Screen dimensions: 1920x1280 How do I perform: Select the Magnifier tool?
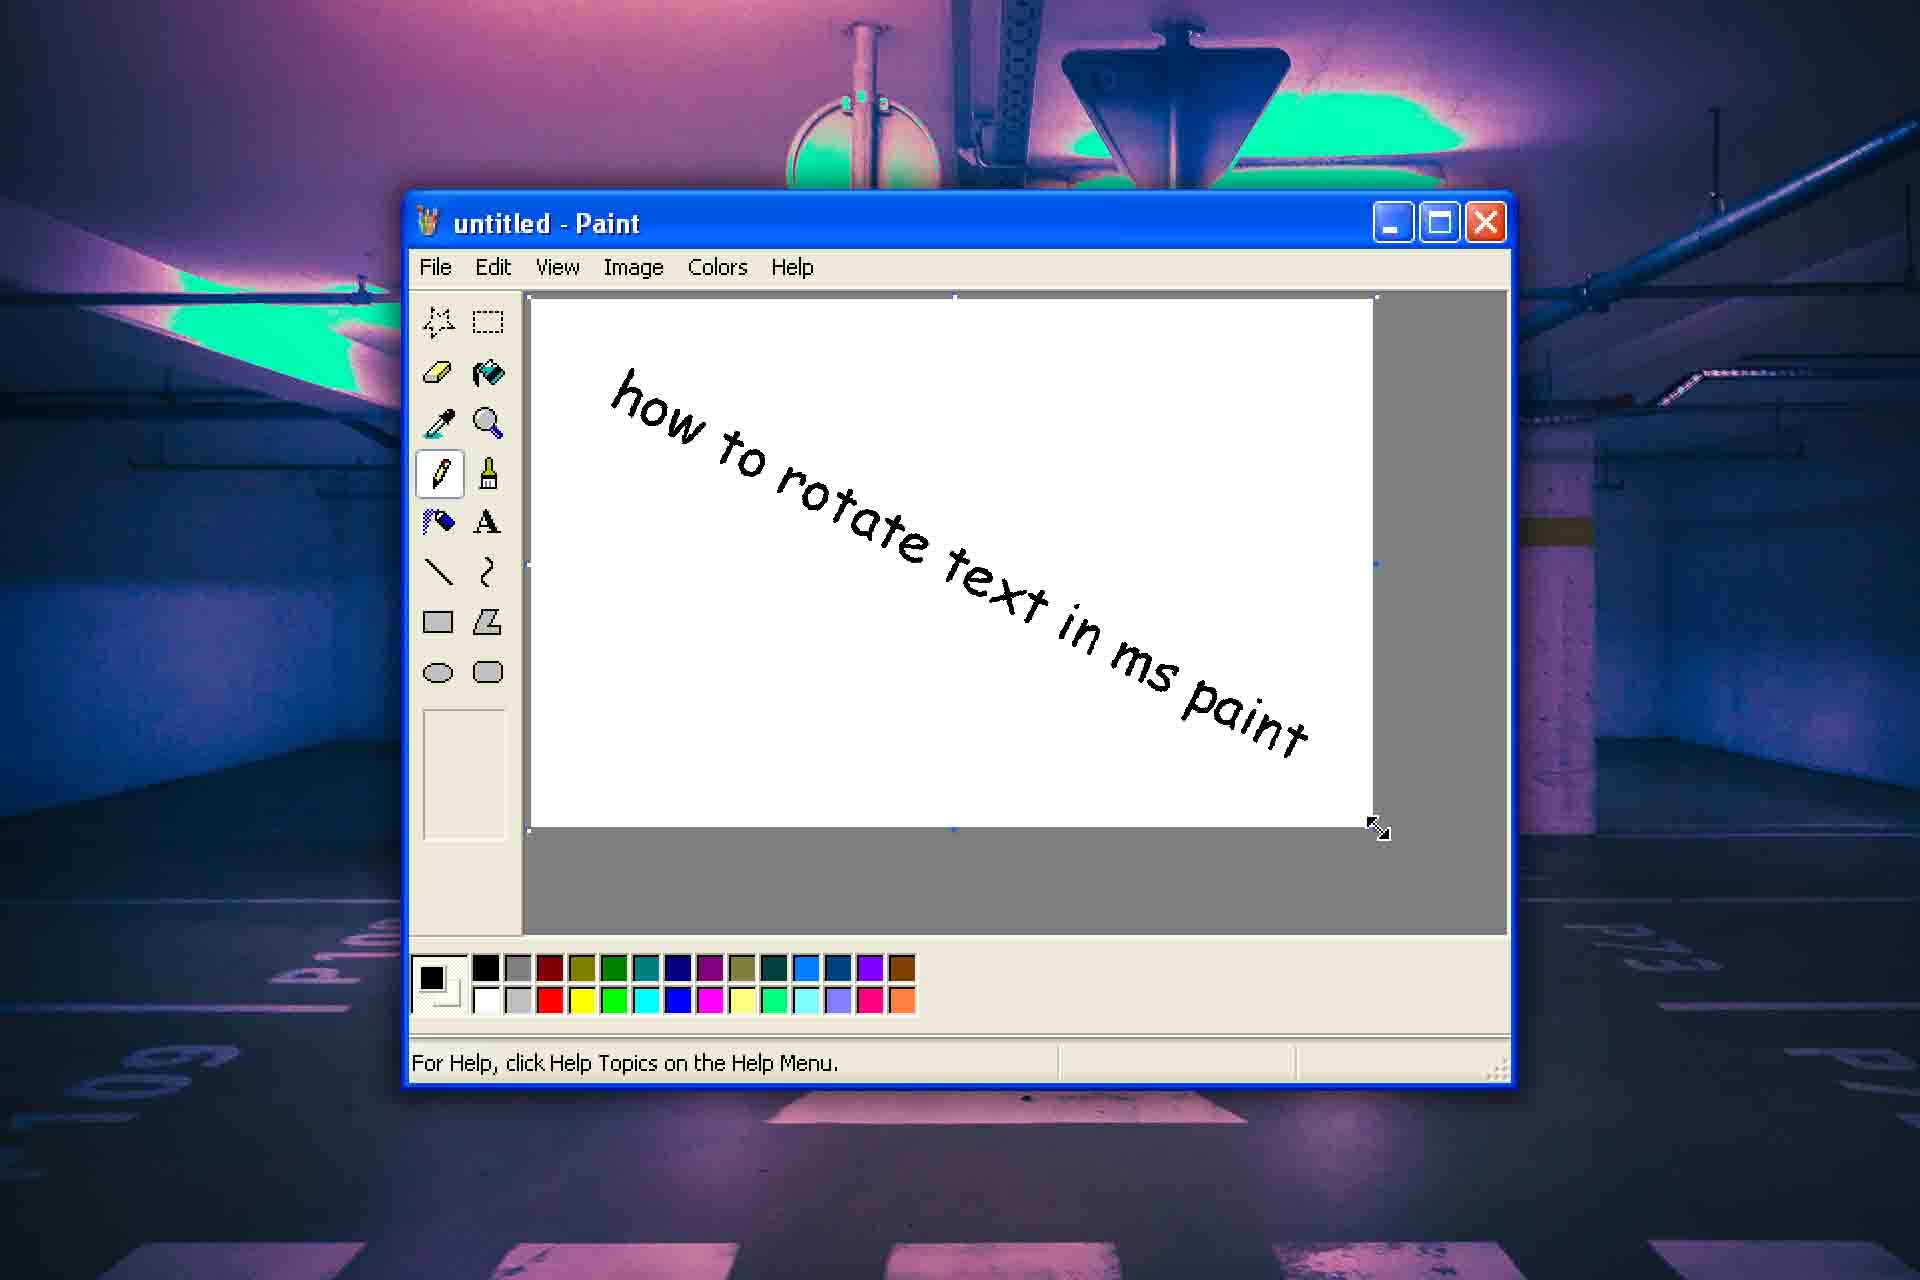(489, 421)
